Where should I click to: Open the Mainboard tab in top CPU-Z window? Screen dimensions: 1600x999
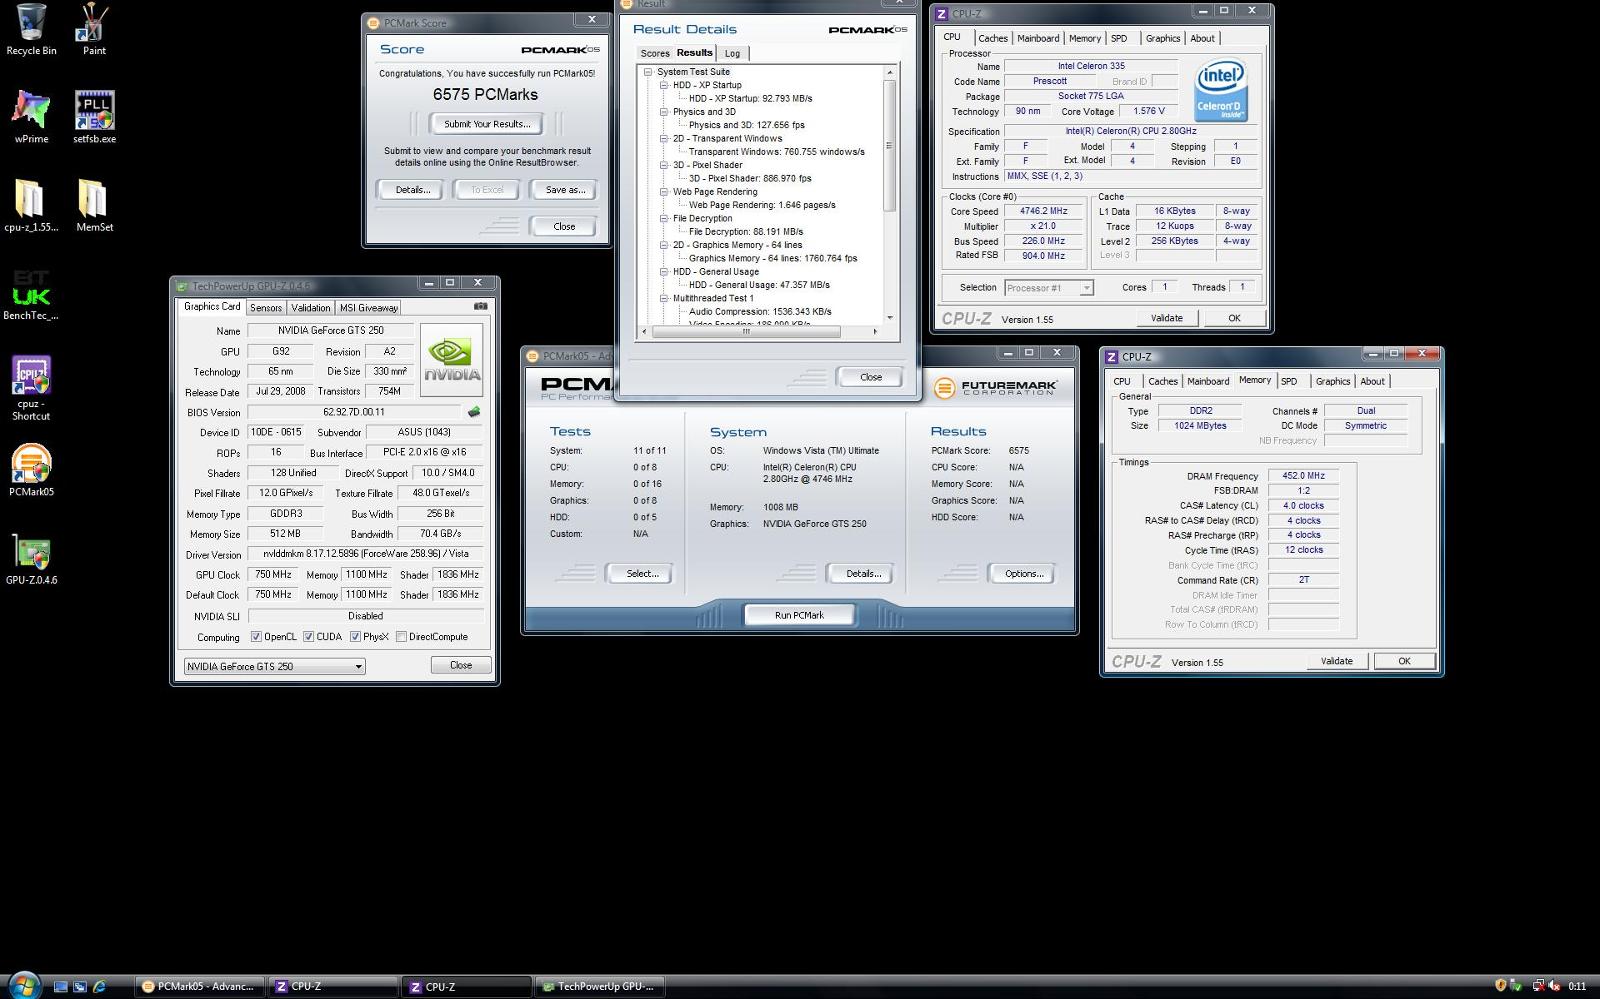click(1038, 38)
